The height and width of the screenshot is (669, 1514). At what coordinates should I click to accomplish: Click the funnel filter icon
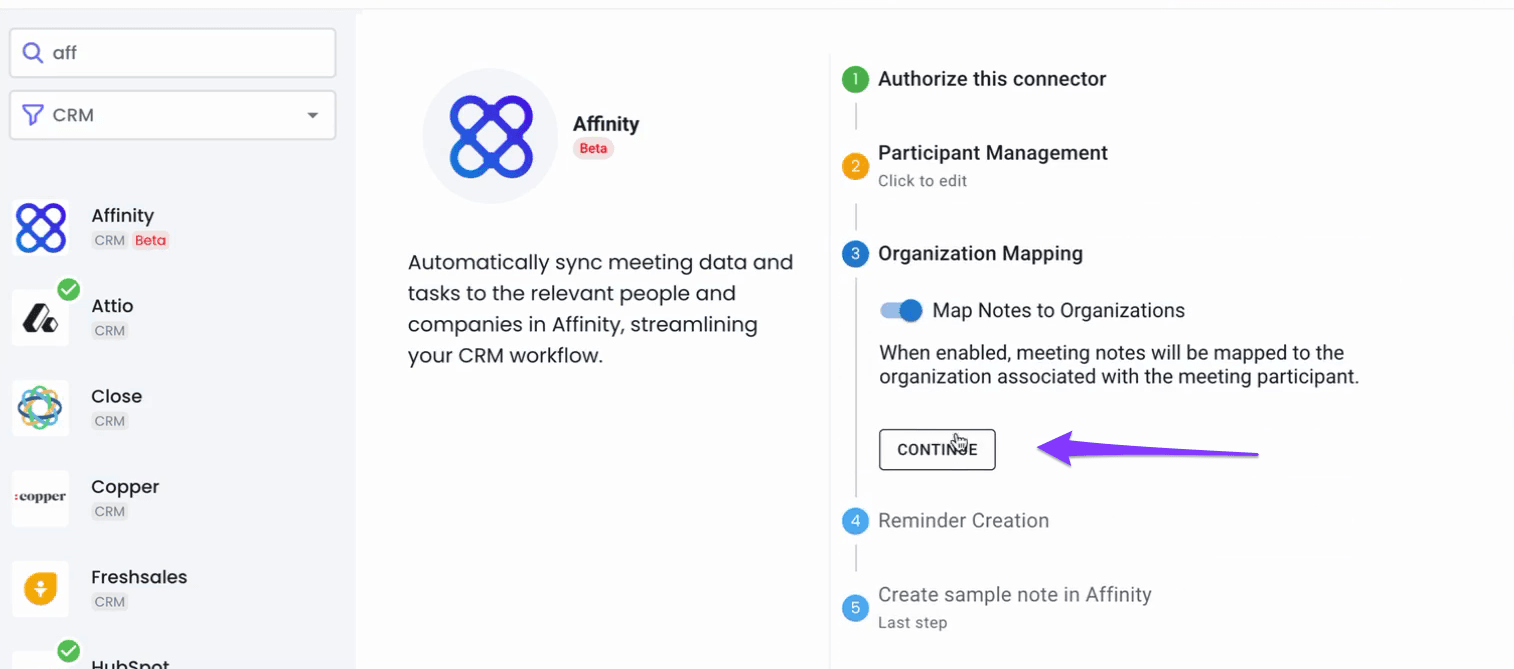click(33, 115)
